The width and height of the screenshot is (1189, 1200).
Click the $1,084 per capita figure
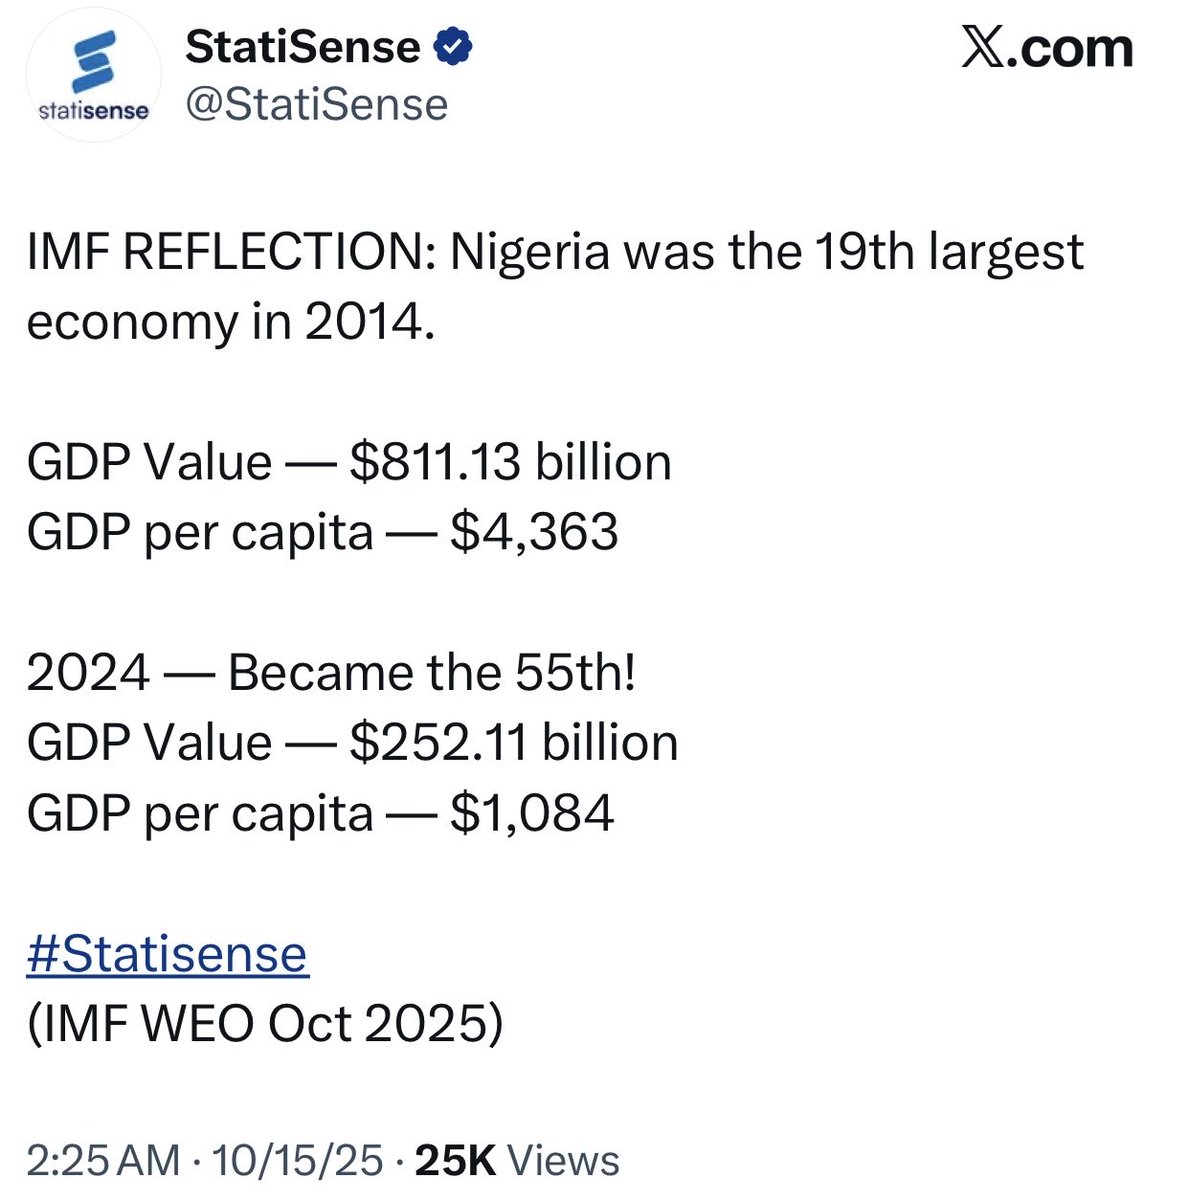531,813
